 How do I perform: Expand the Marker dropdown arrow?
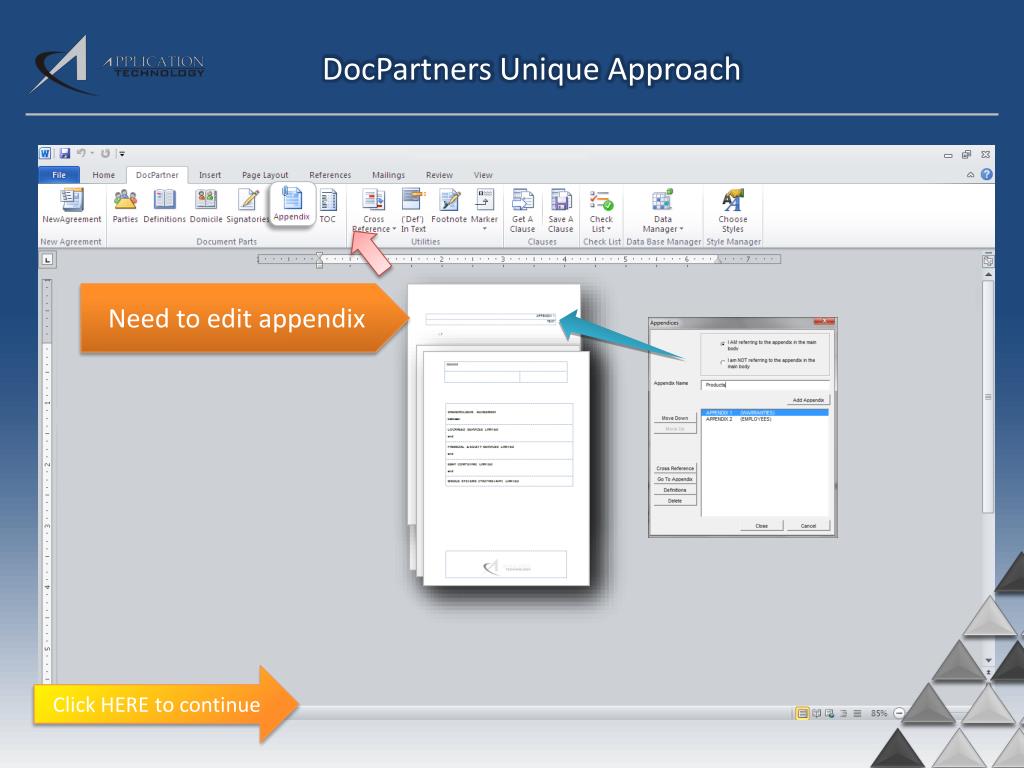(x=485, y=229)
